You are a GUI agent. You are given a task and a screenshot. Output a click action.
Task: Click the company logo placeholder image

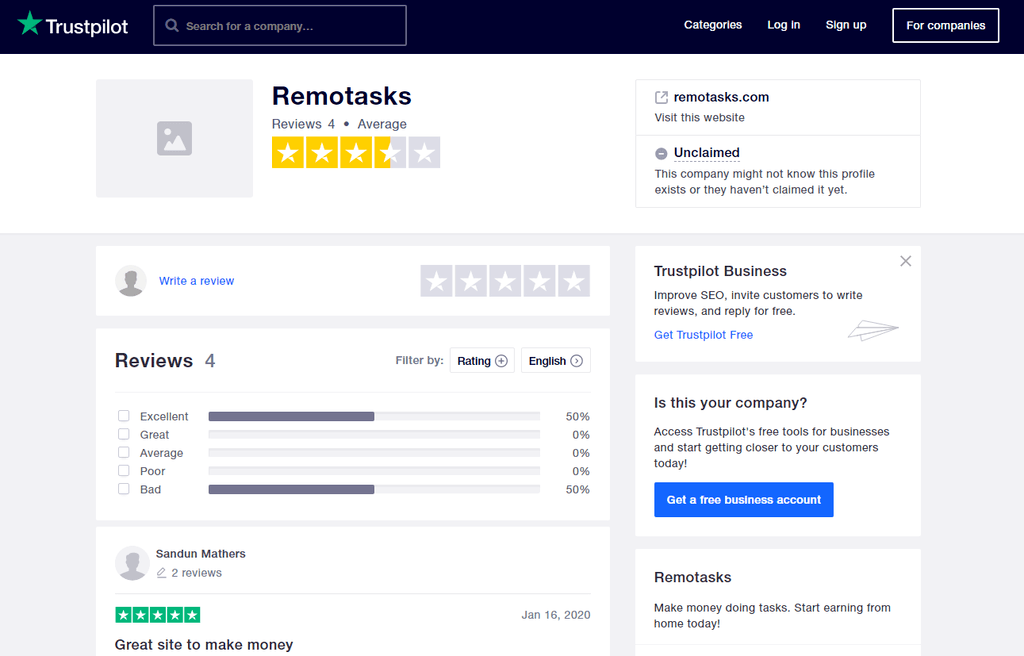[174, 138]
